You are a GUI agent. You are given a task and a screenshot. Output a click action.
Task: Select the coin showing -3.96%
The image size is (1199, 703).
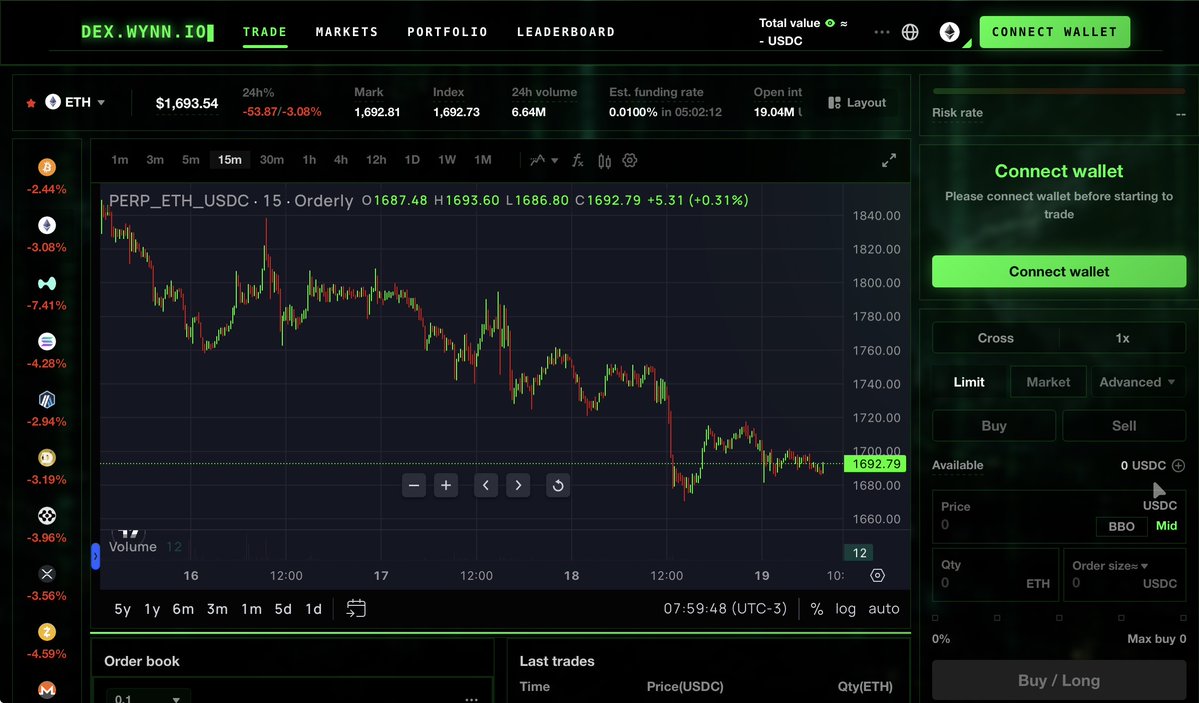47,516
